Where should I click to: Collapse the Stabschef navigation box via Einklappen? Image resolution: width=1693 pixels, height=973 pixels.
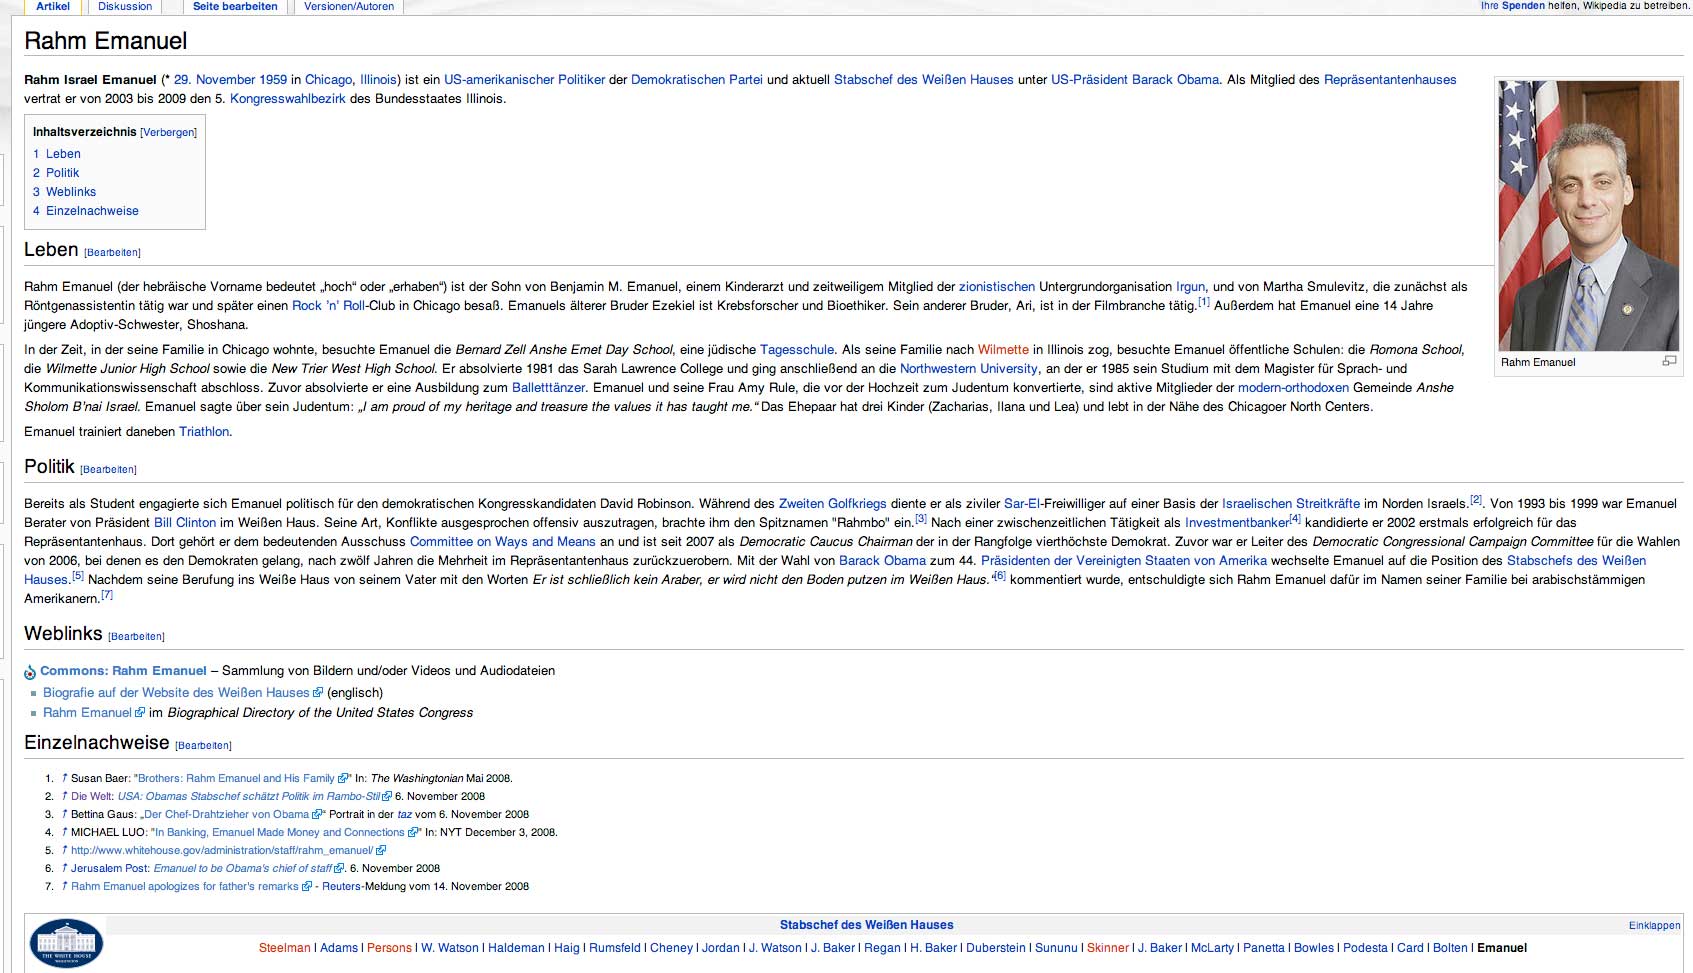1654,925
